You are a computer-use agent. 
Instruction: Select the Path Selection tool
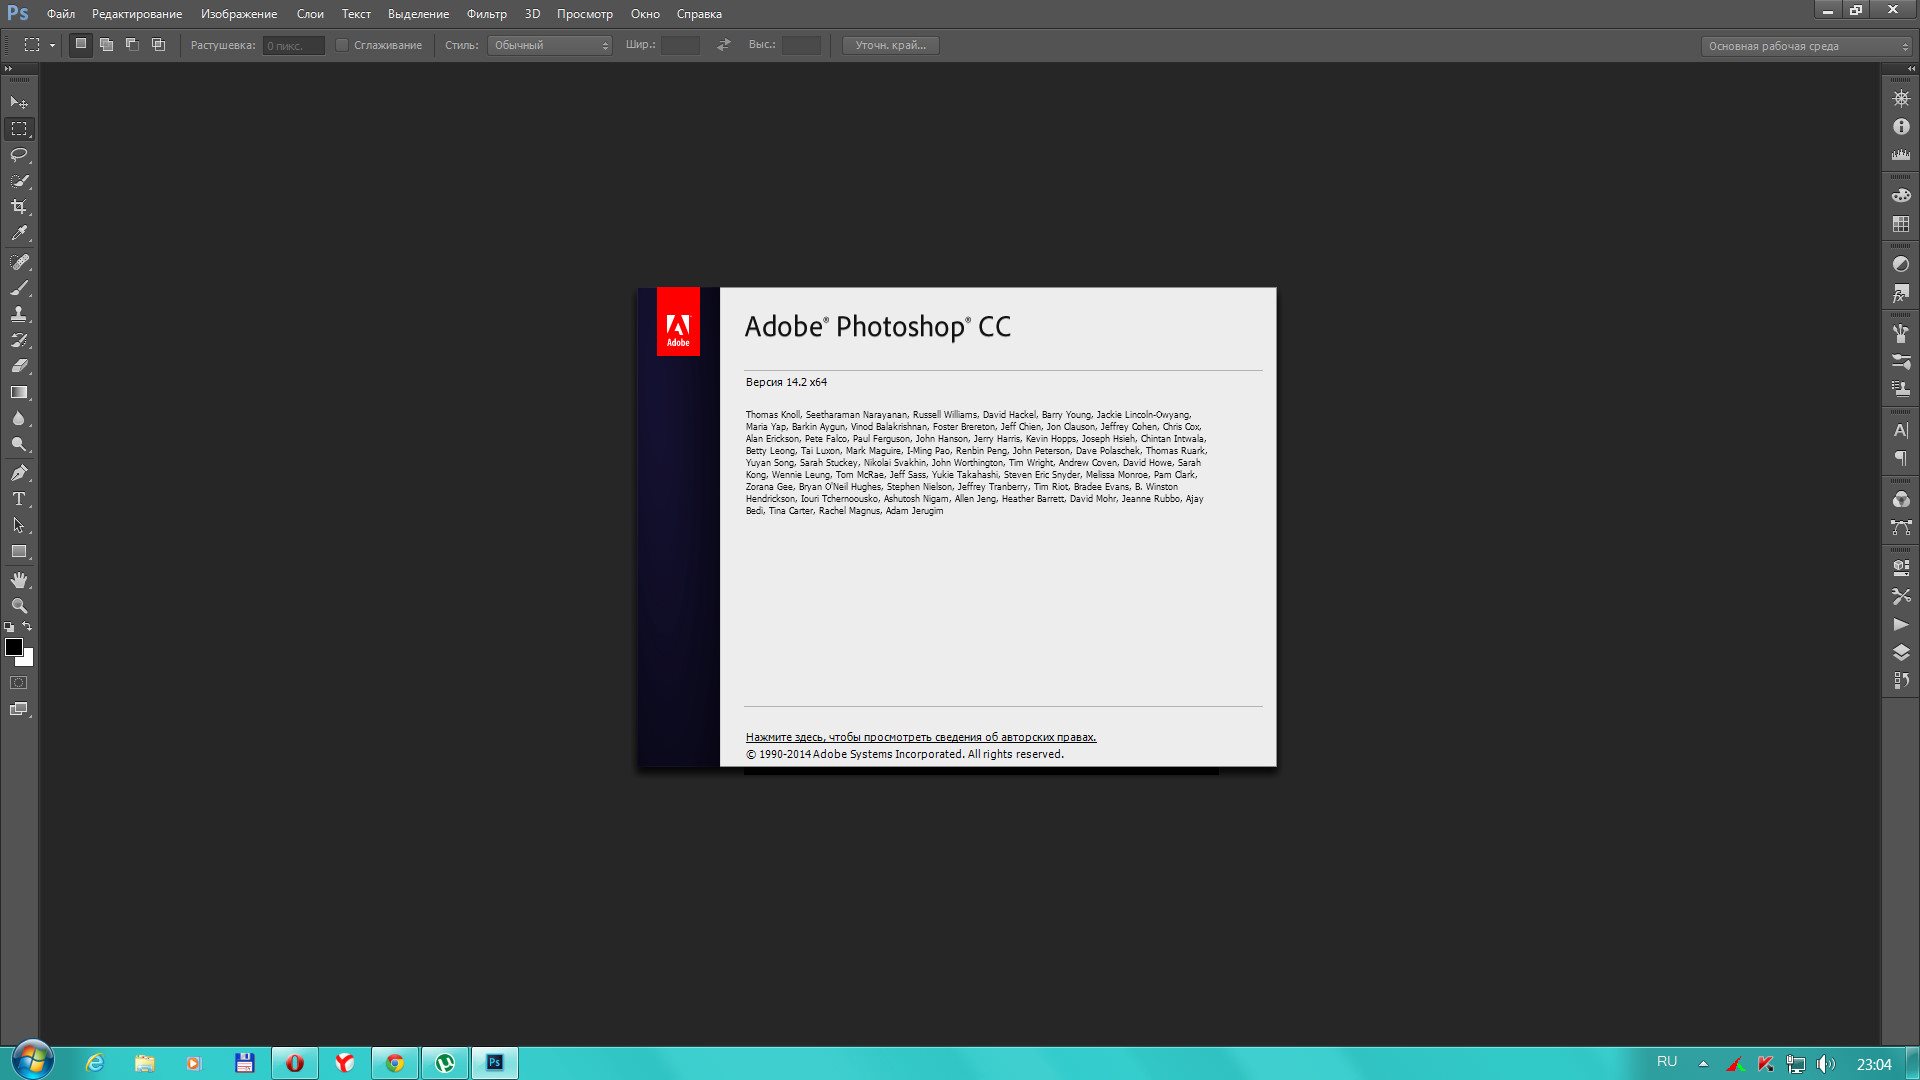pyautogui.click(x=19, y=525)
